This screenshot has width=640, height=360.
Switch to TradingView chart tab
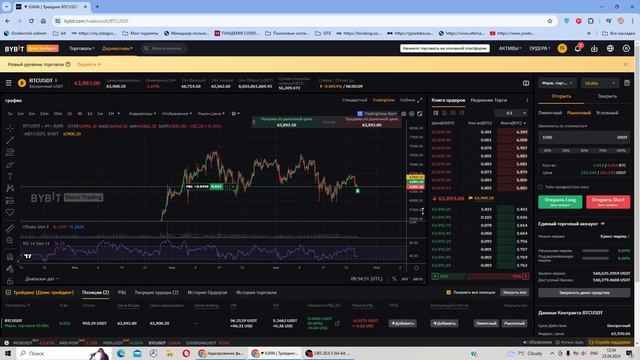(383, 100)
